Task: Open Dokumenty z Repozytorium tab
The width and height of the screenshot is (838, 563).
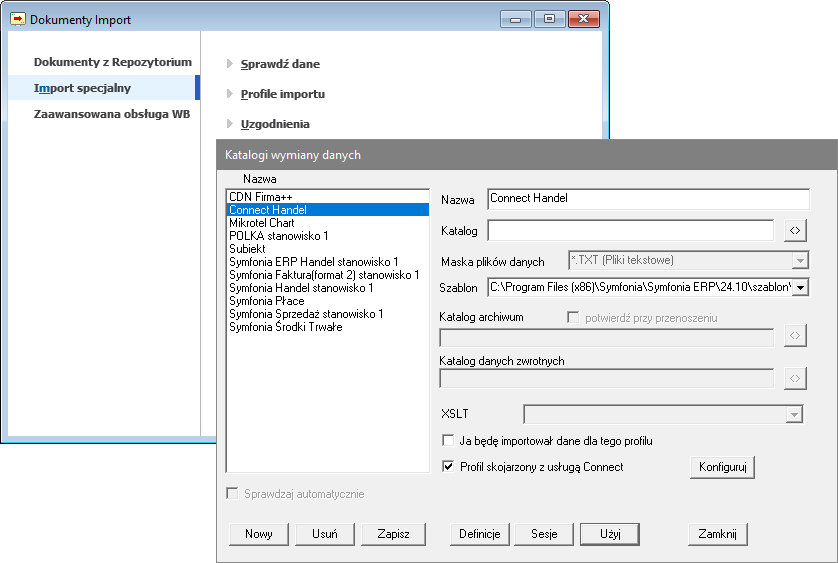Action: [x=112, y=62]
